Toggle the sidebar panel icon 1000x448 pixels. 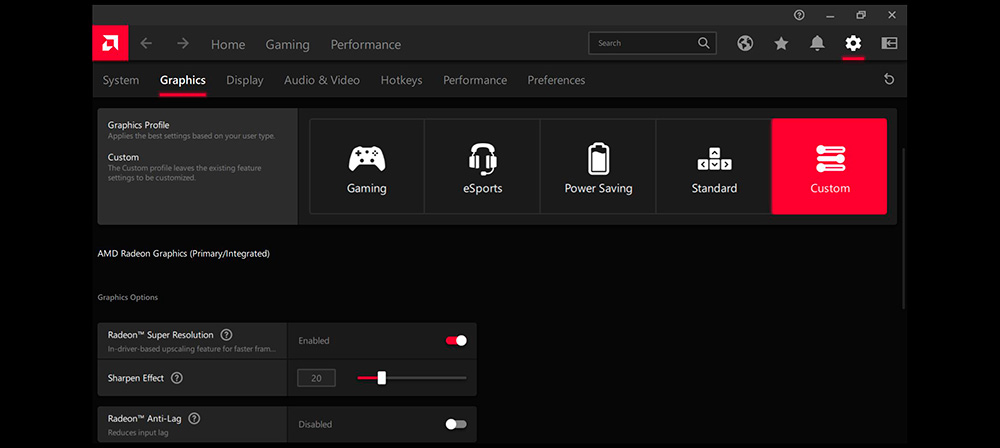pyautogui.click(x=889, y=43)
